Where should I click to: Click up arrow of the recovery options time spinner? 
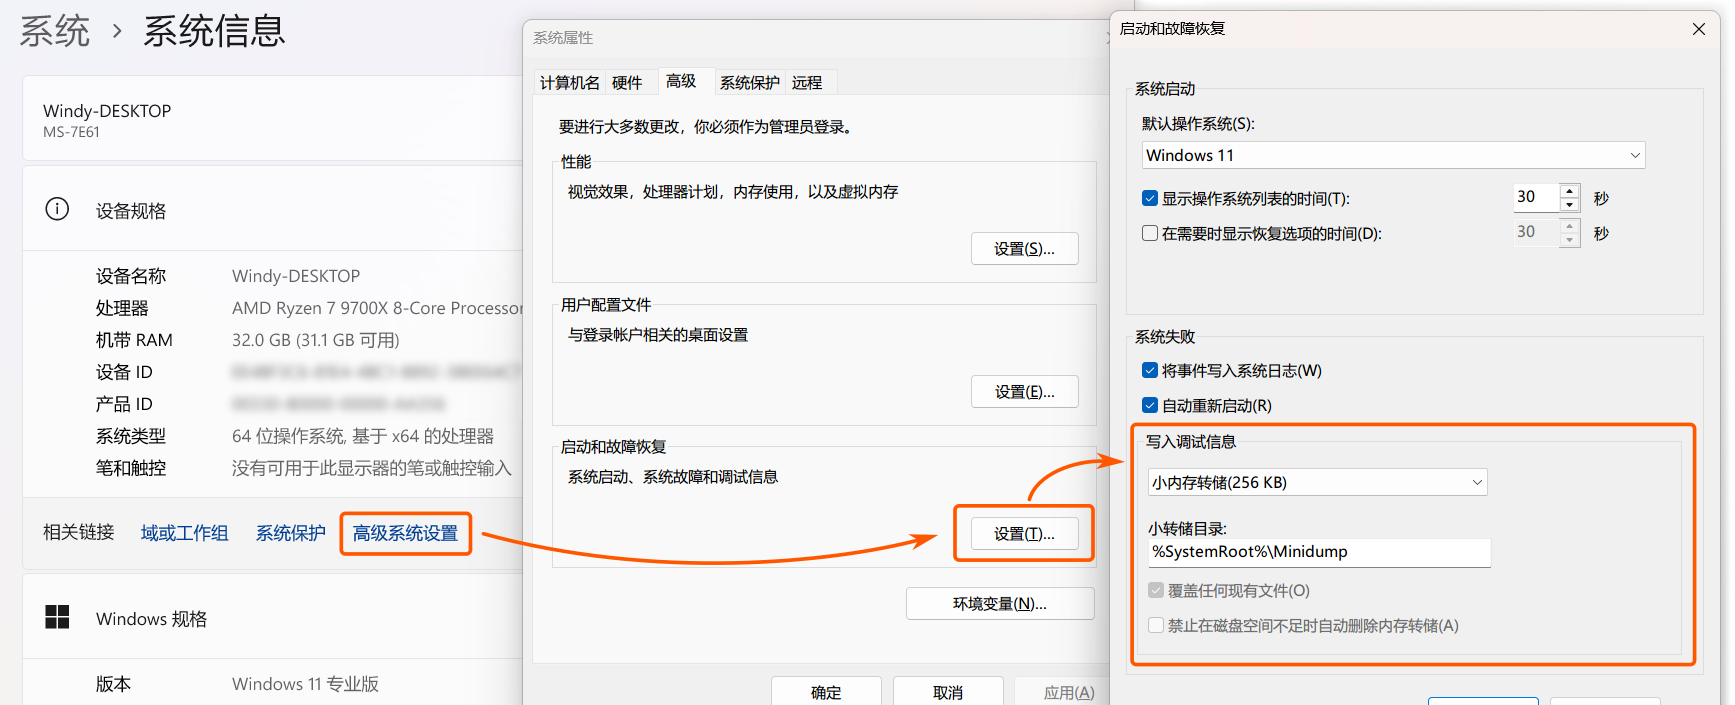pos(1570,226)
